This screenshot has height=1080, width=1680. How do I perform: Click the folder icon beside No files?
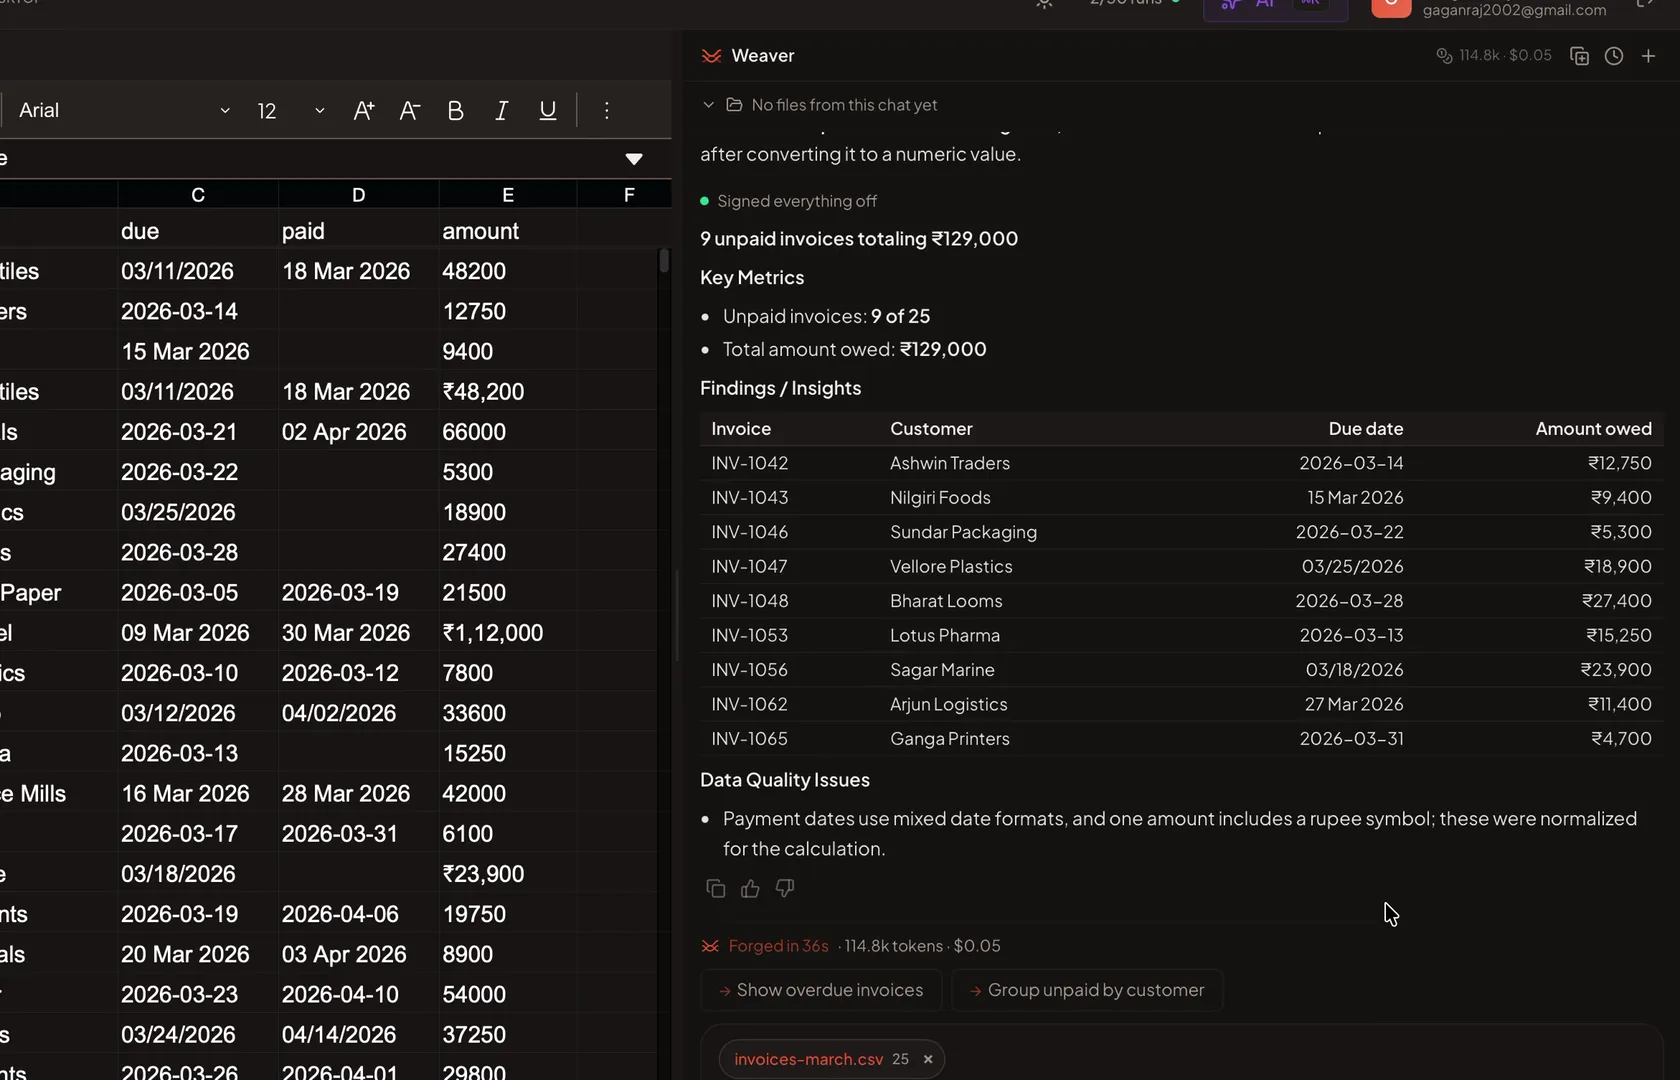734,105
